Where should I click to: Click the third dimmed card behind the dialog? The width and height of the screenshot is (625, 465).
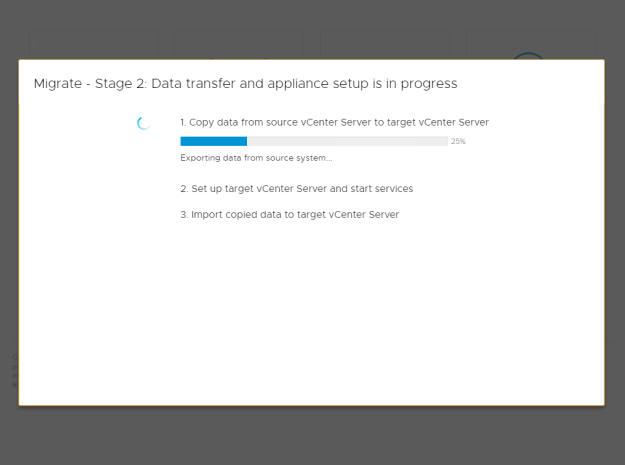(385, 45)
